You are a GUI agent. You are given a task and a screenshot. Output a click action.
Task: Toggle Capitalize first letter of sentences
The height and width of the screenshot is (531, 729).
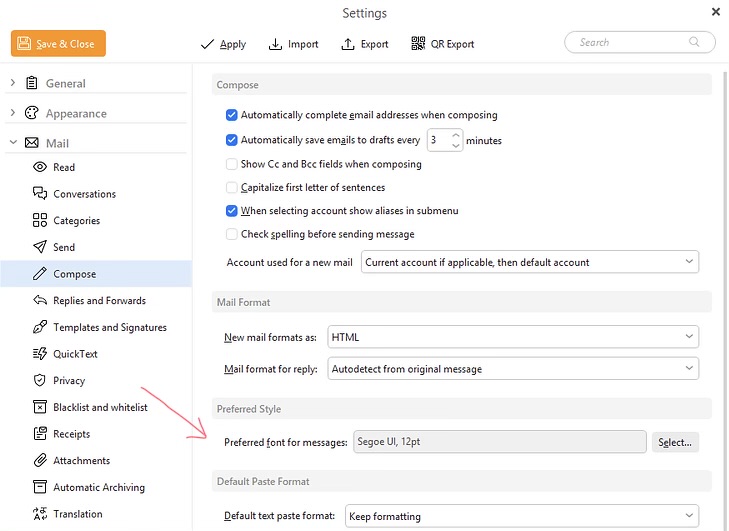(x=231, y=187)
